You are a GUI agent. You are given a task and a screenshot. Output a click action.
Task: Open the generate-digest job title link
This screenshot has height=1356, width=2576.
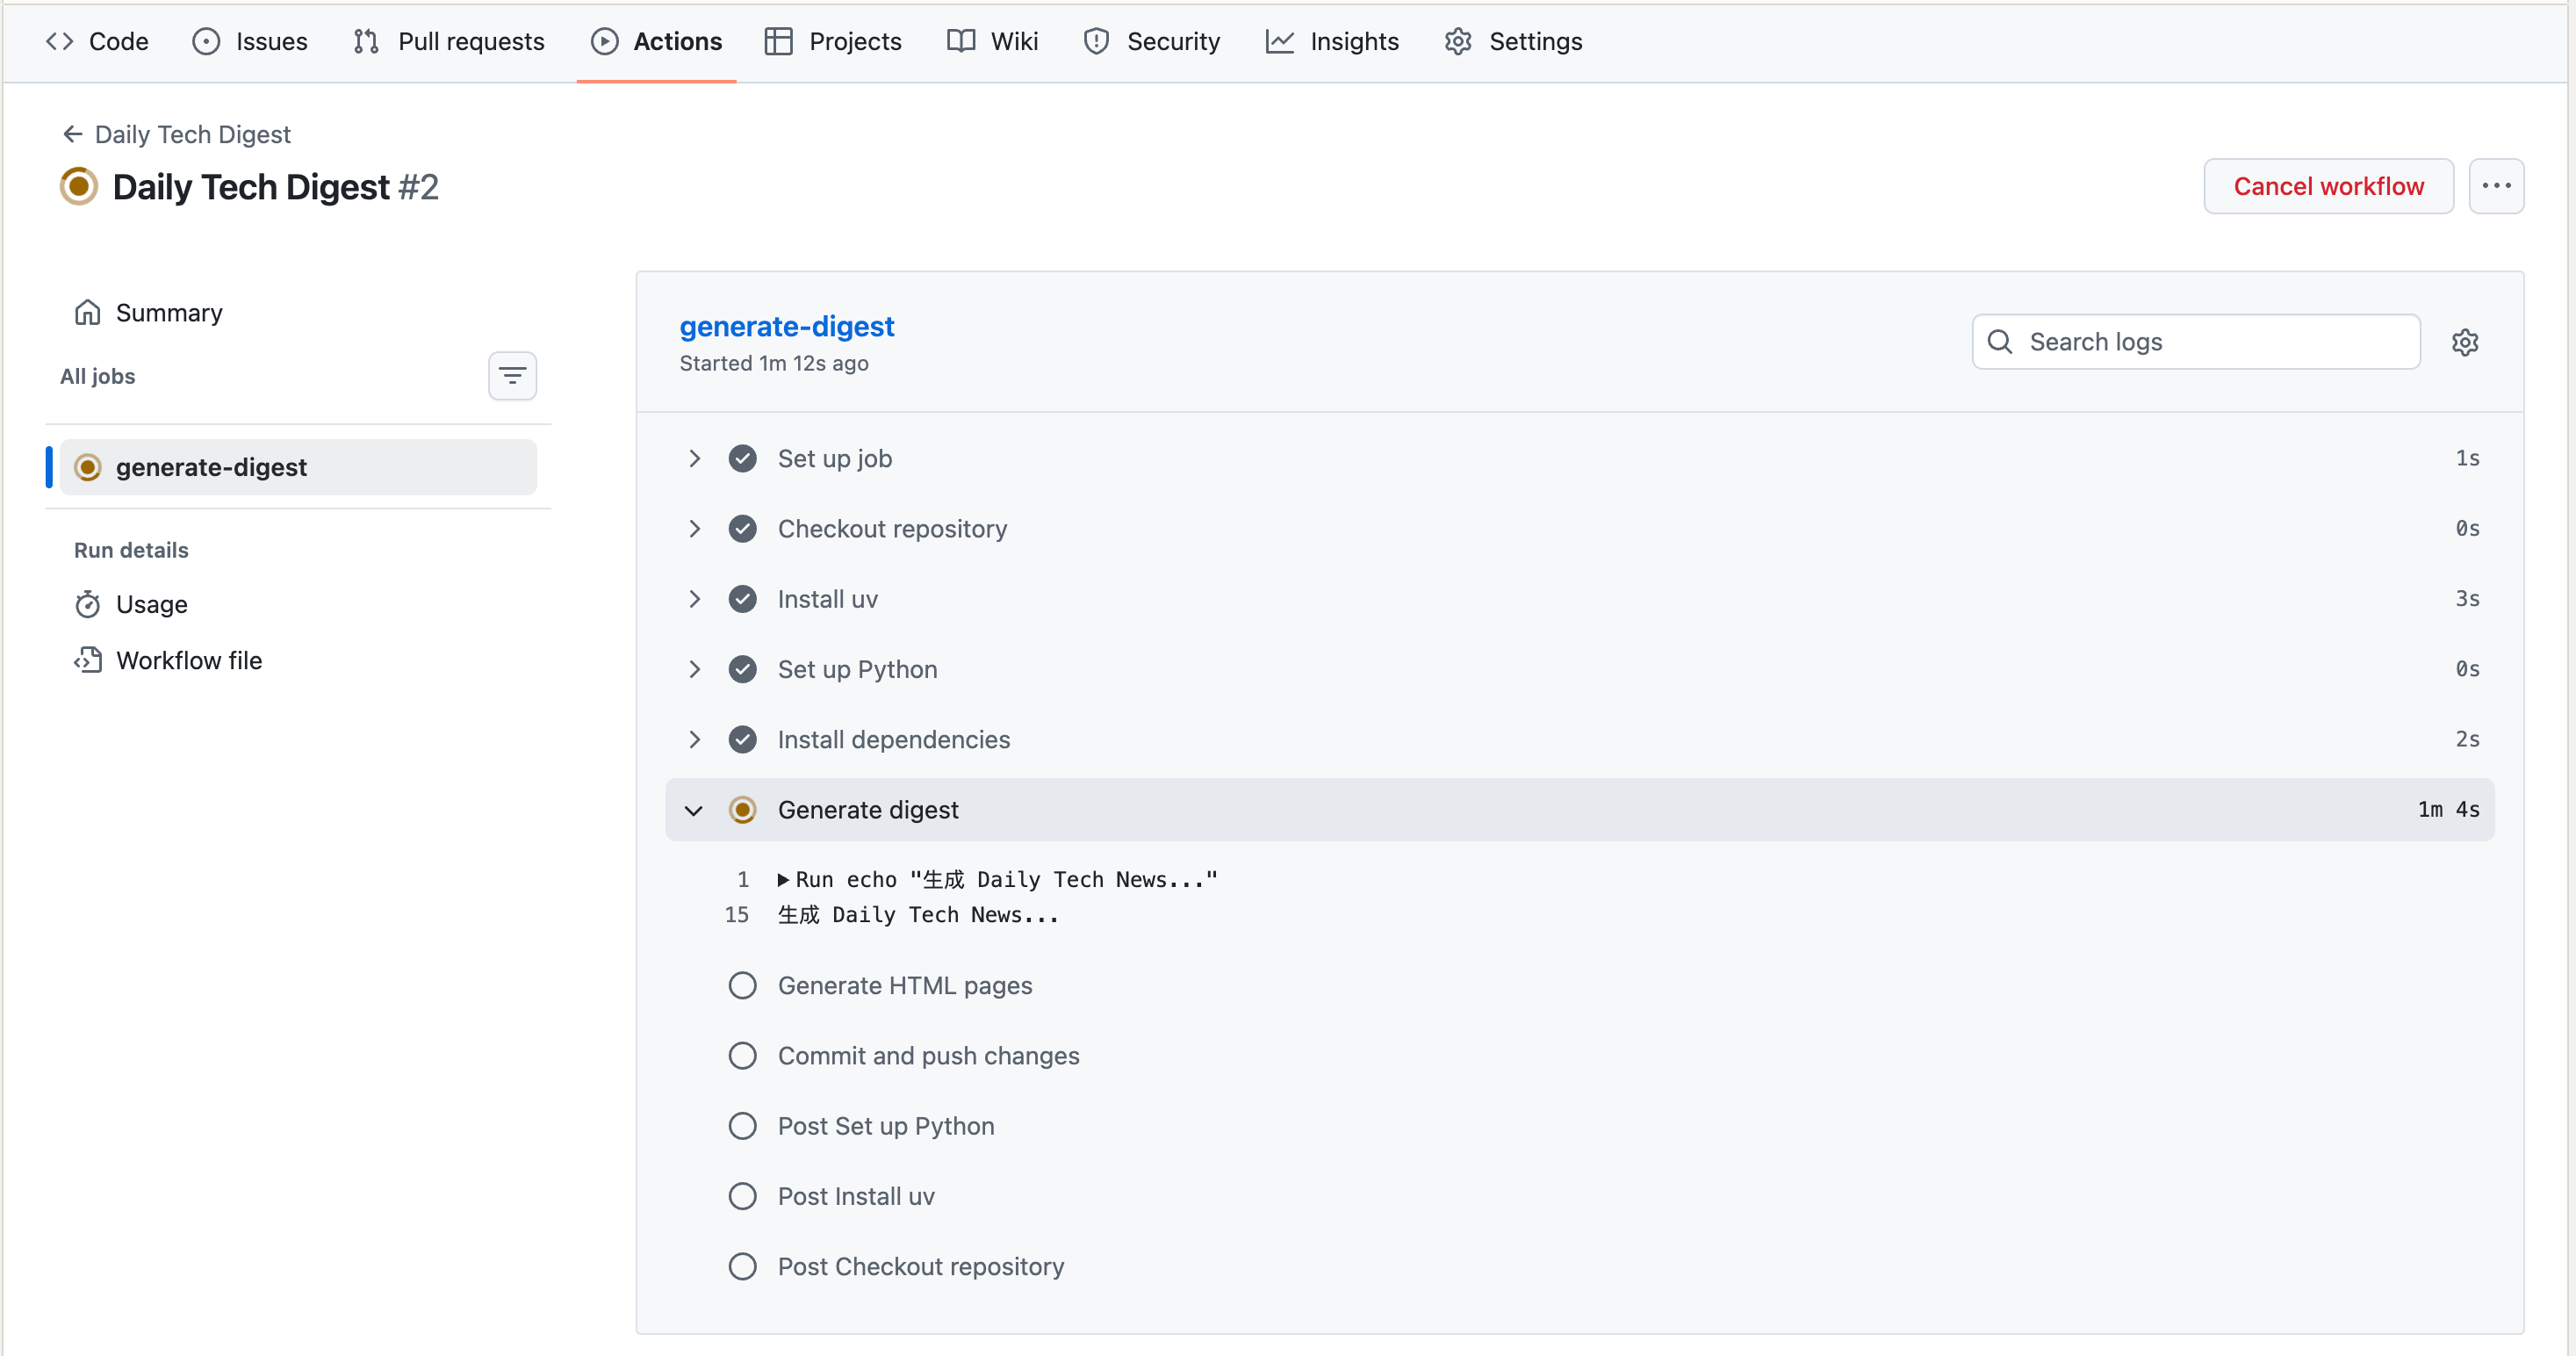[786, 326]
